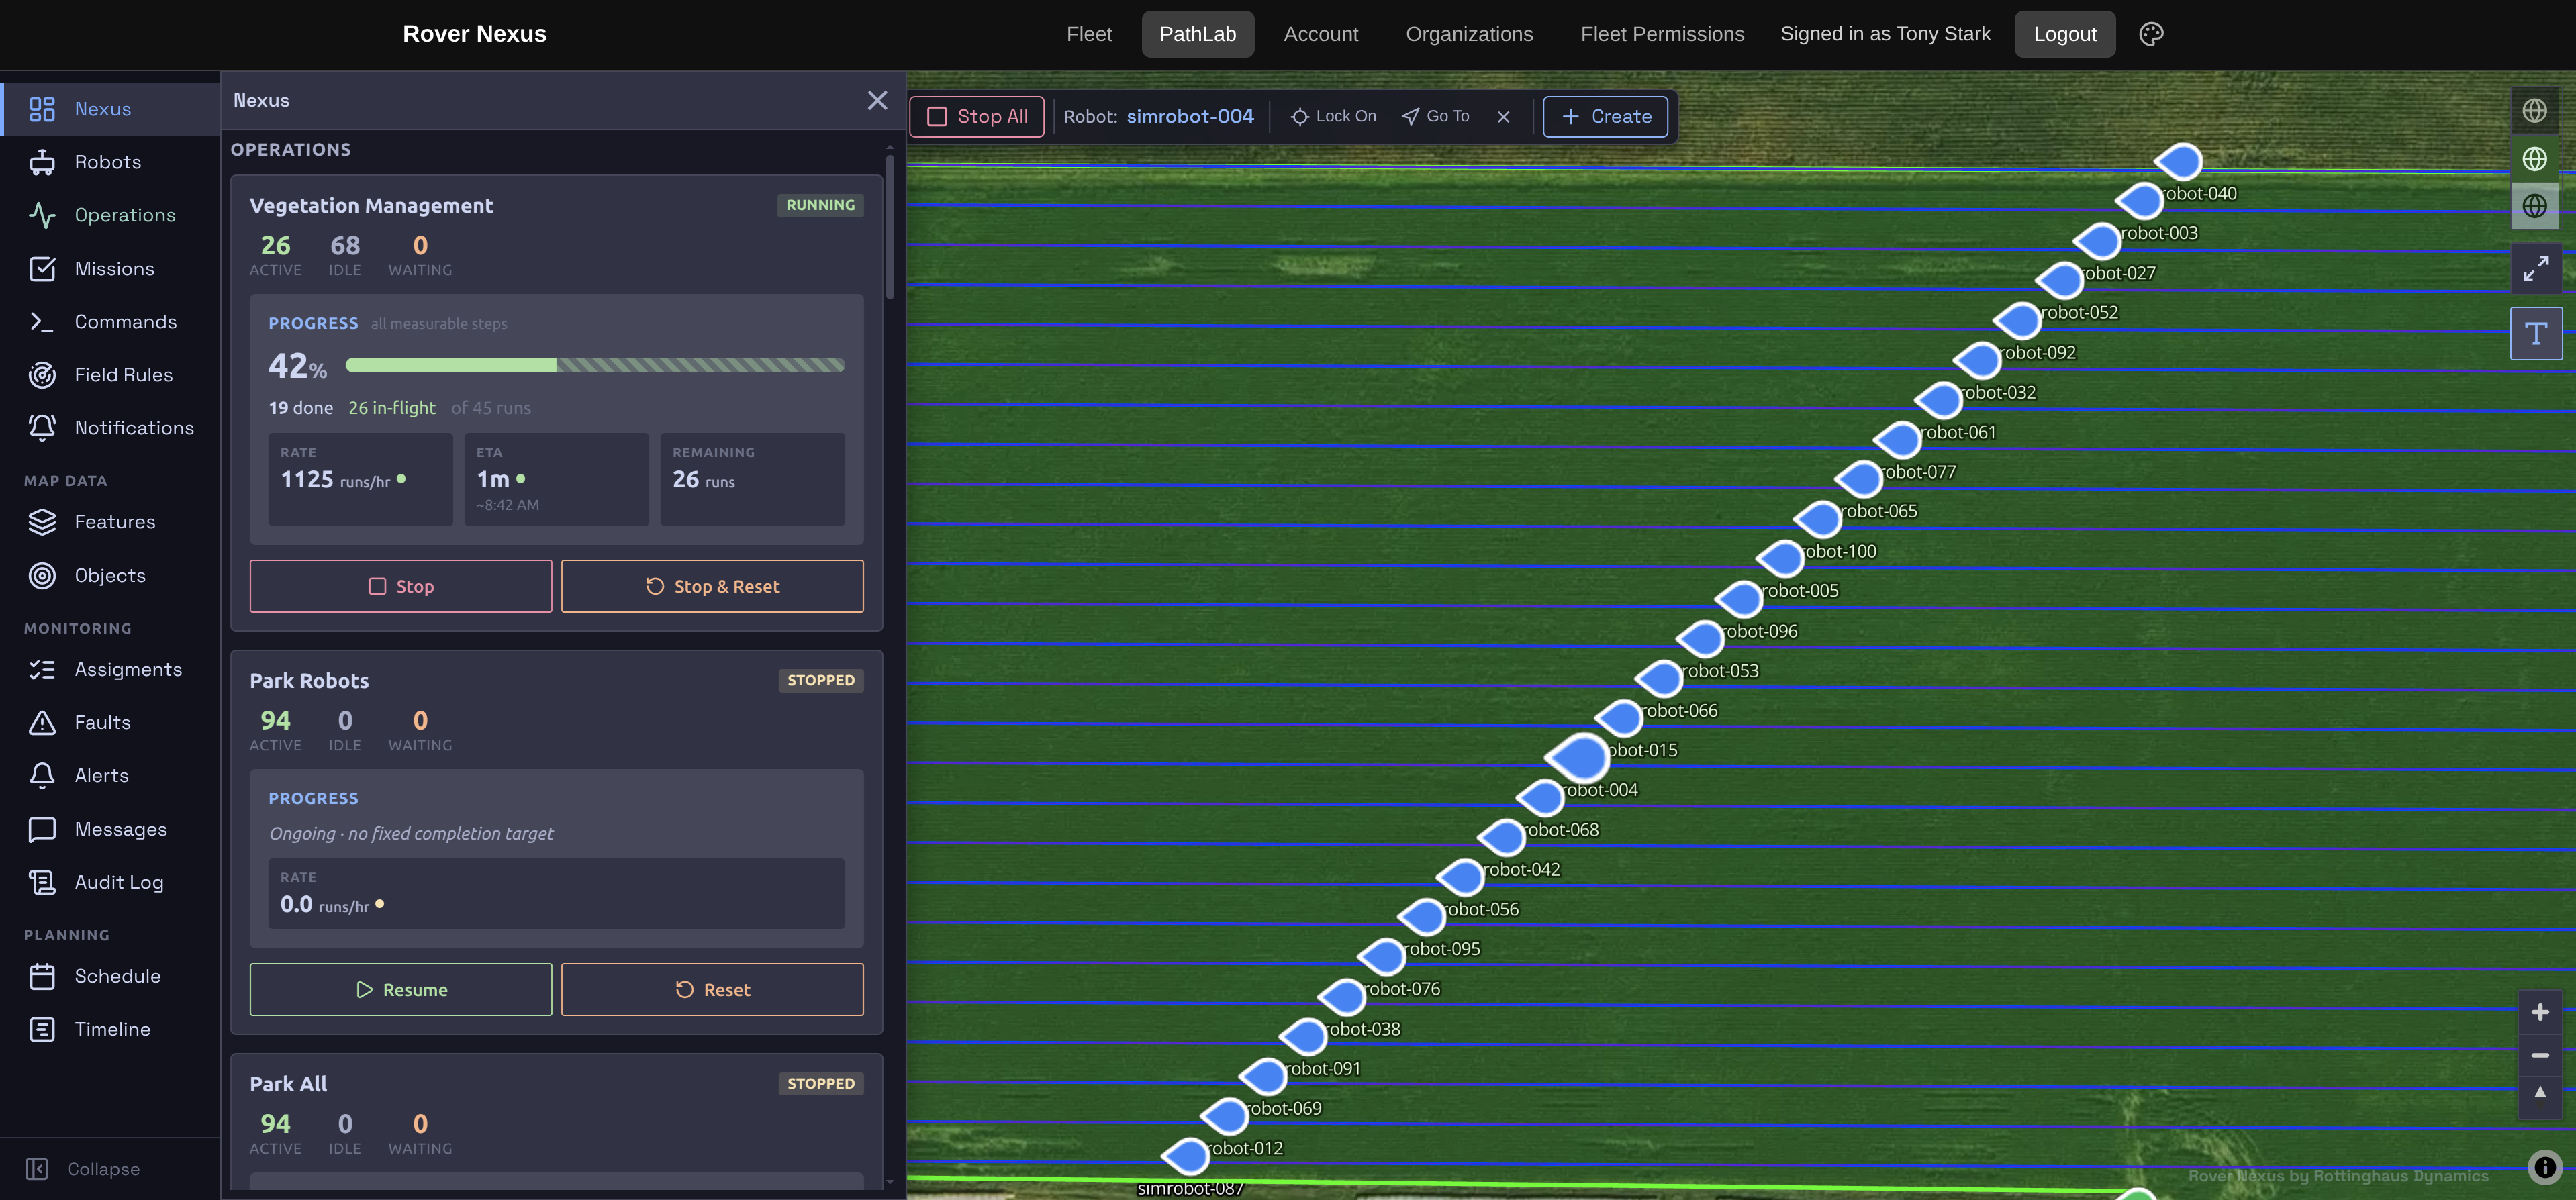Open Missions in the sidebar
The width and height of the screenshot is (2576, 1200).
(x=110, y=269)
